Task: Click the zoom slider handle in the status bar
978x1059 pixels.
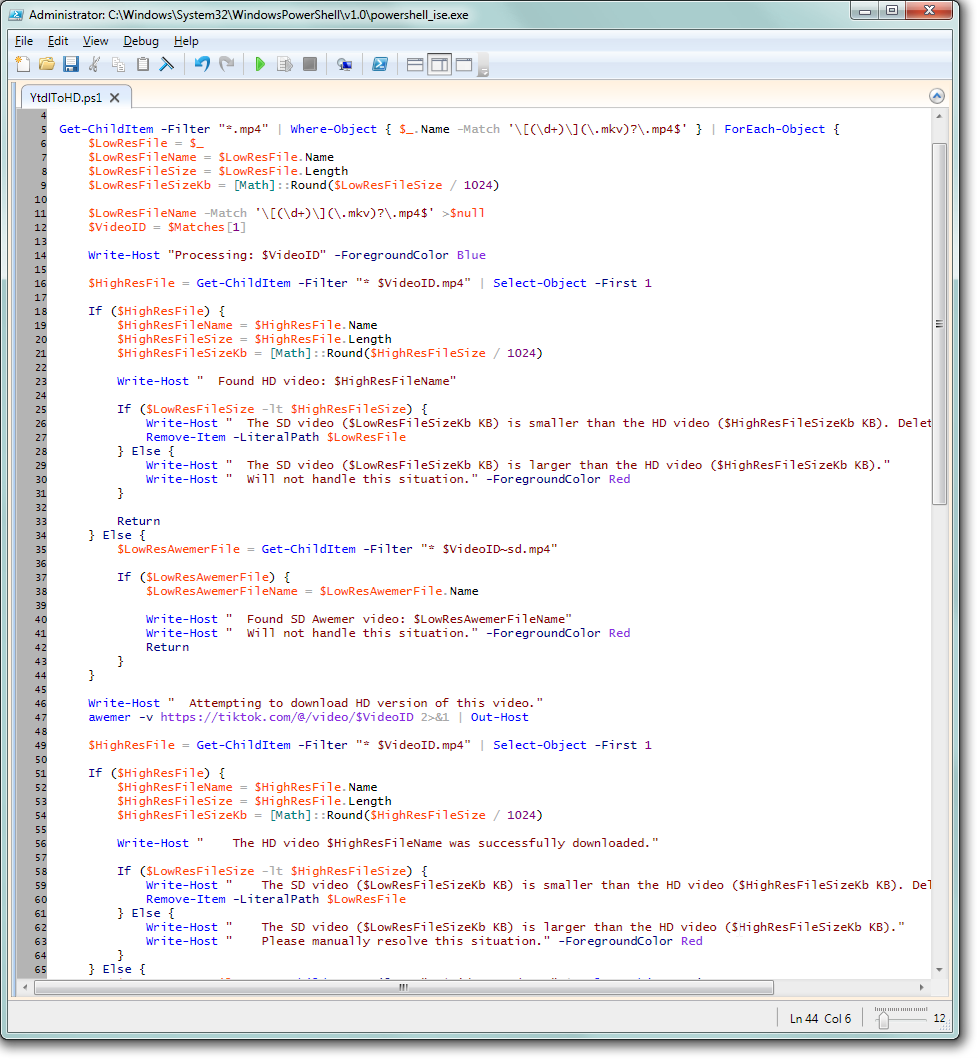Action: (883, 1021)
